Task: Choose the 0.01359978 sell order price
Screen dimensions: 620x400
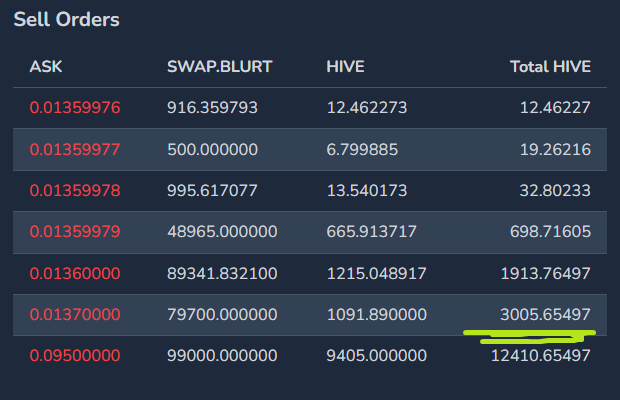Action: [x=75, y=190]
